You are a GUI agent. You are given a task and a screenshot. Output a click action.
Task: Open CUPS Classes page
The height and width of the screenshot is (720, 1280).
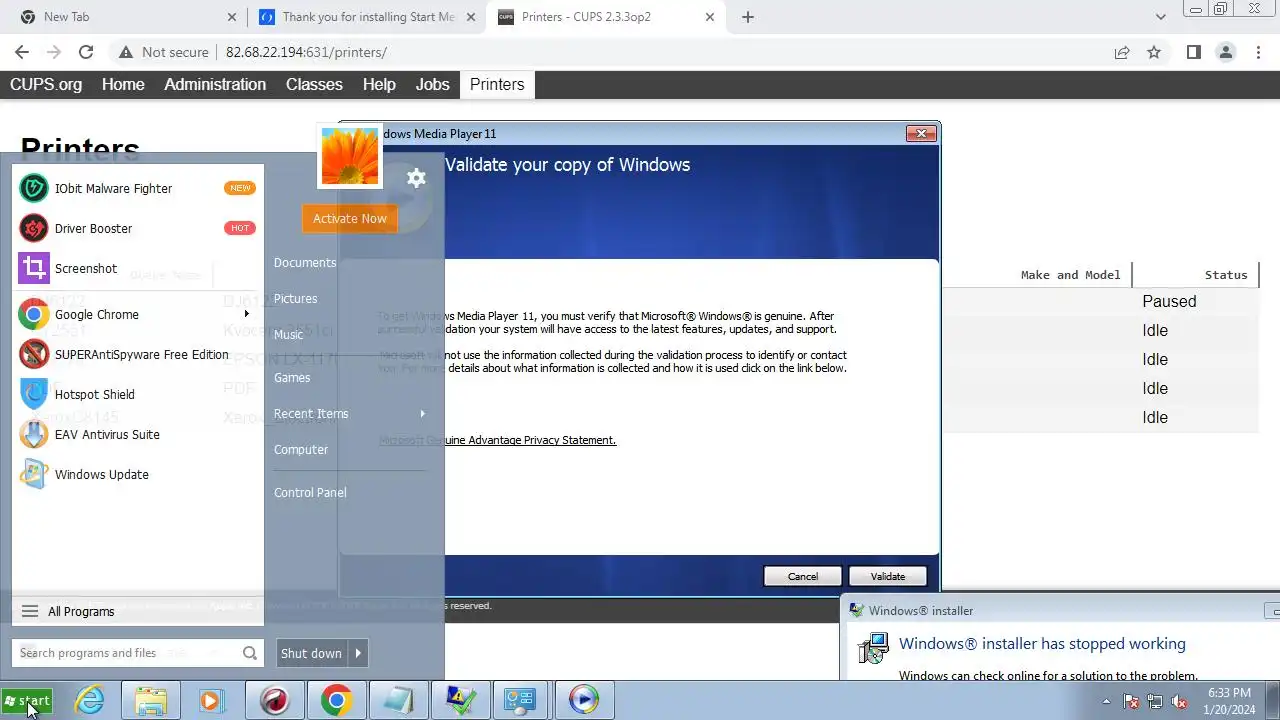314,84
